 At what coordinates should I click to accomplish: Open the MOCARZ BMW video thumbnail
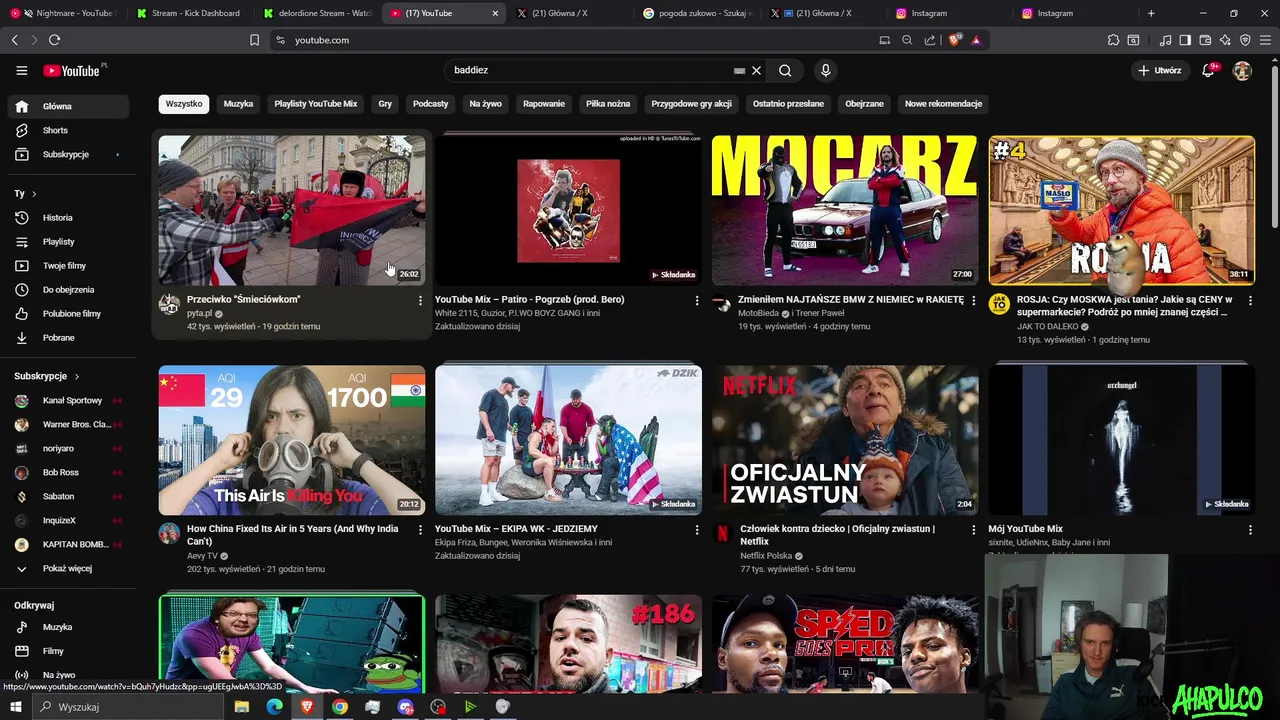845,210
